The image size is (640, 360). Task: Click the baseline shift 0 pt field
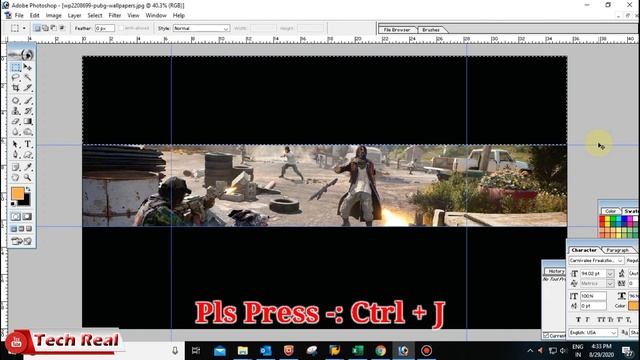point(593,305)
